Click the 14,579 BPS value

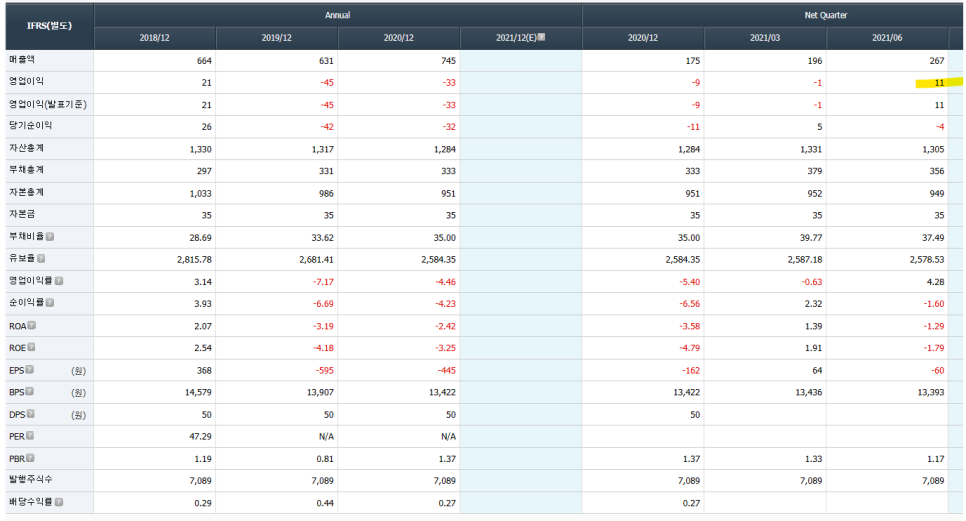(198, 392)
